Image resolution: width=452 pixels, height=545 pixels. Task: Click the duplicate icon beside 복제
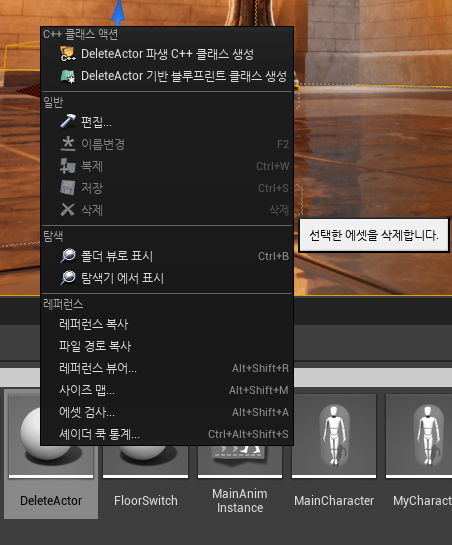point(67,166)
